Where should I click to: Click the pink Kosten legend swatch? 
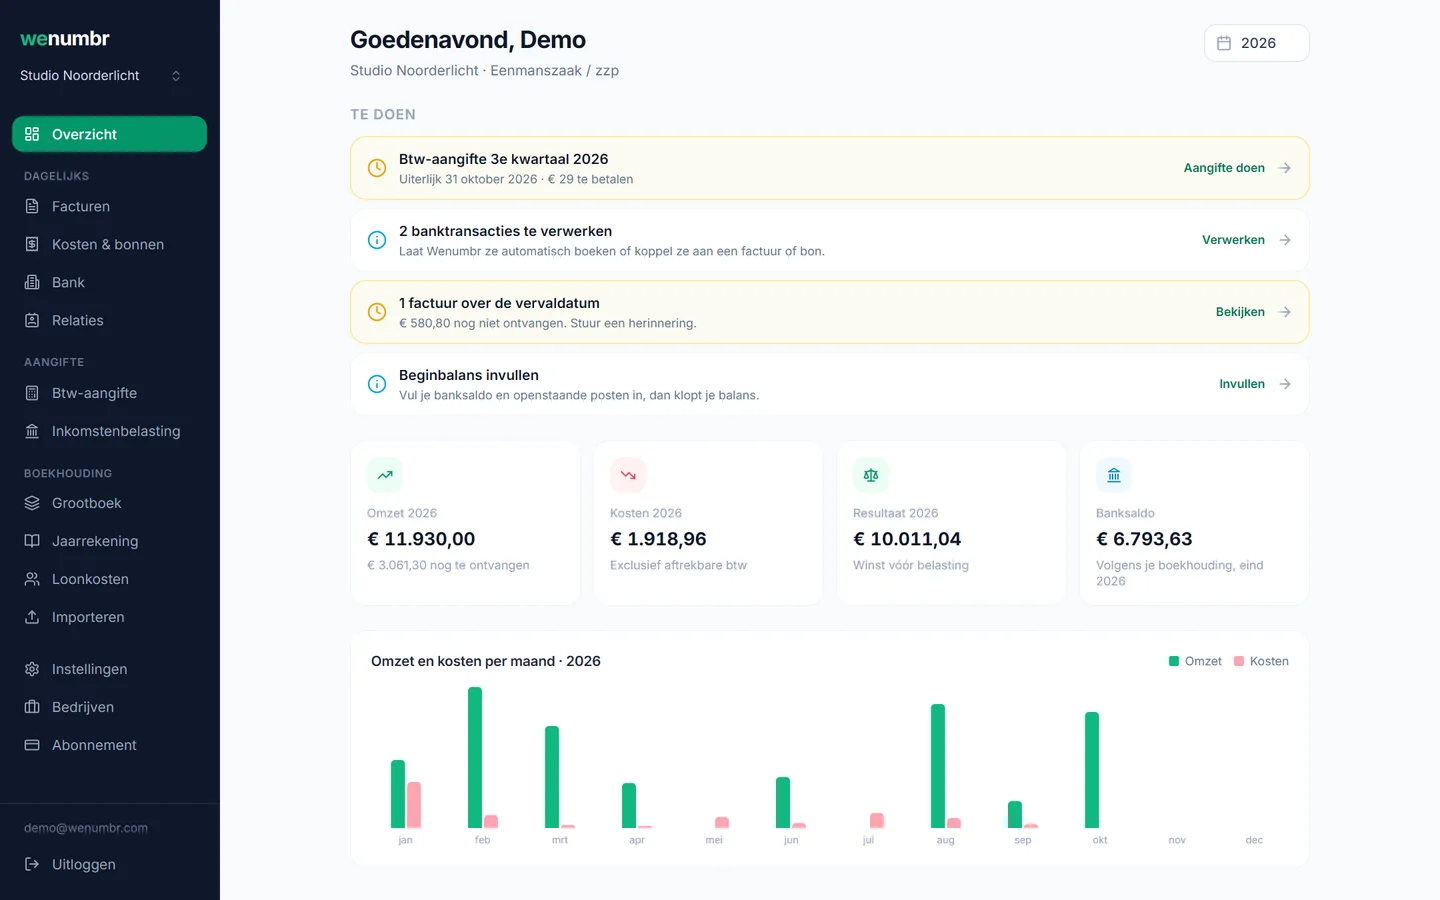point(1239,661)
